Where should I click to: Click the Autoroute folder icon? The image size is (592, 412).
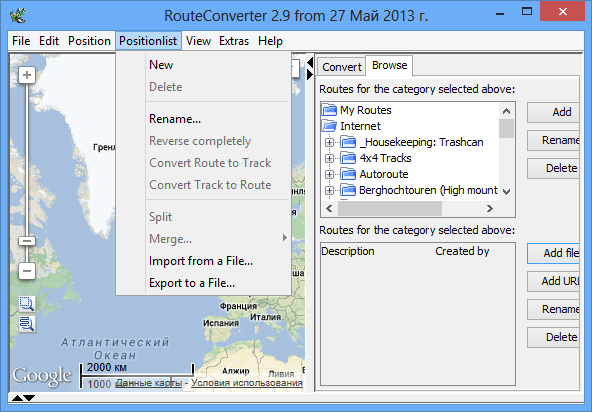348,174
